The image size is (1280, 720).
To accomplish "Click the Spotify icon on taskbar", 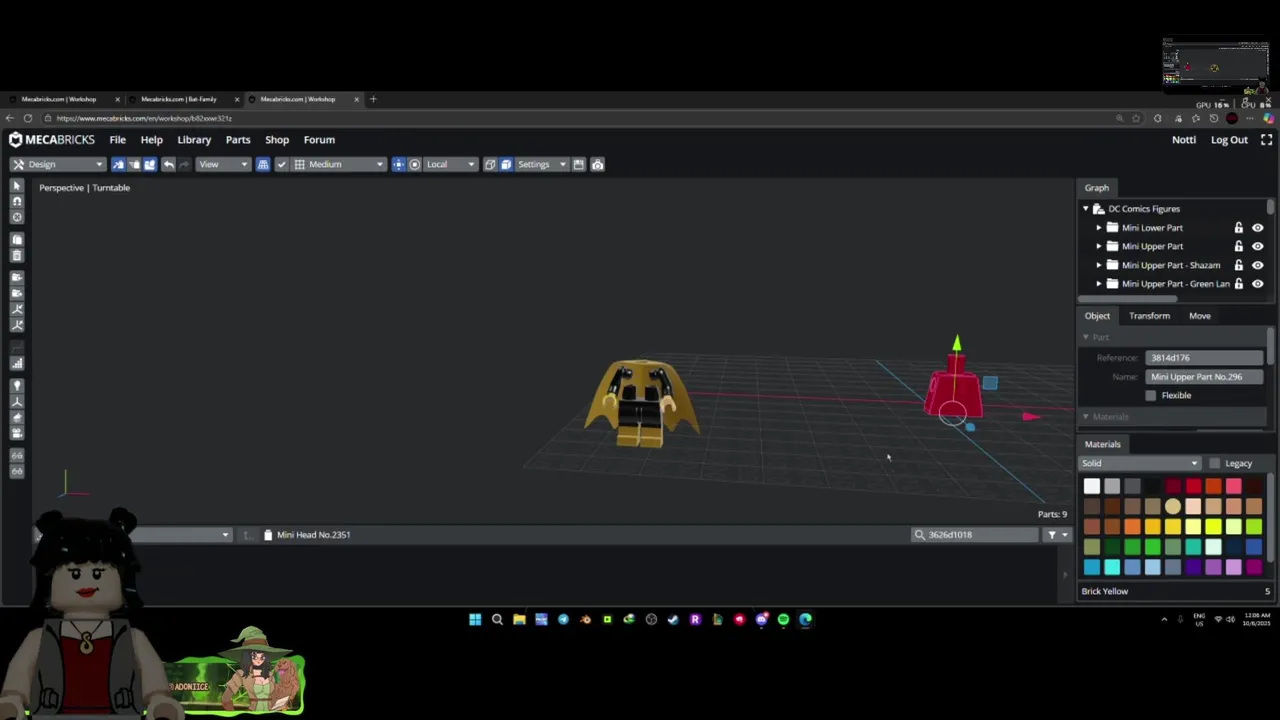I will pyautogui.click(x=783, y=619).
